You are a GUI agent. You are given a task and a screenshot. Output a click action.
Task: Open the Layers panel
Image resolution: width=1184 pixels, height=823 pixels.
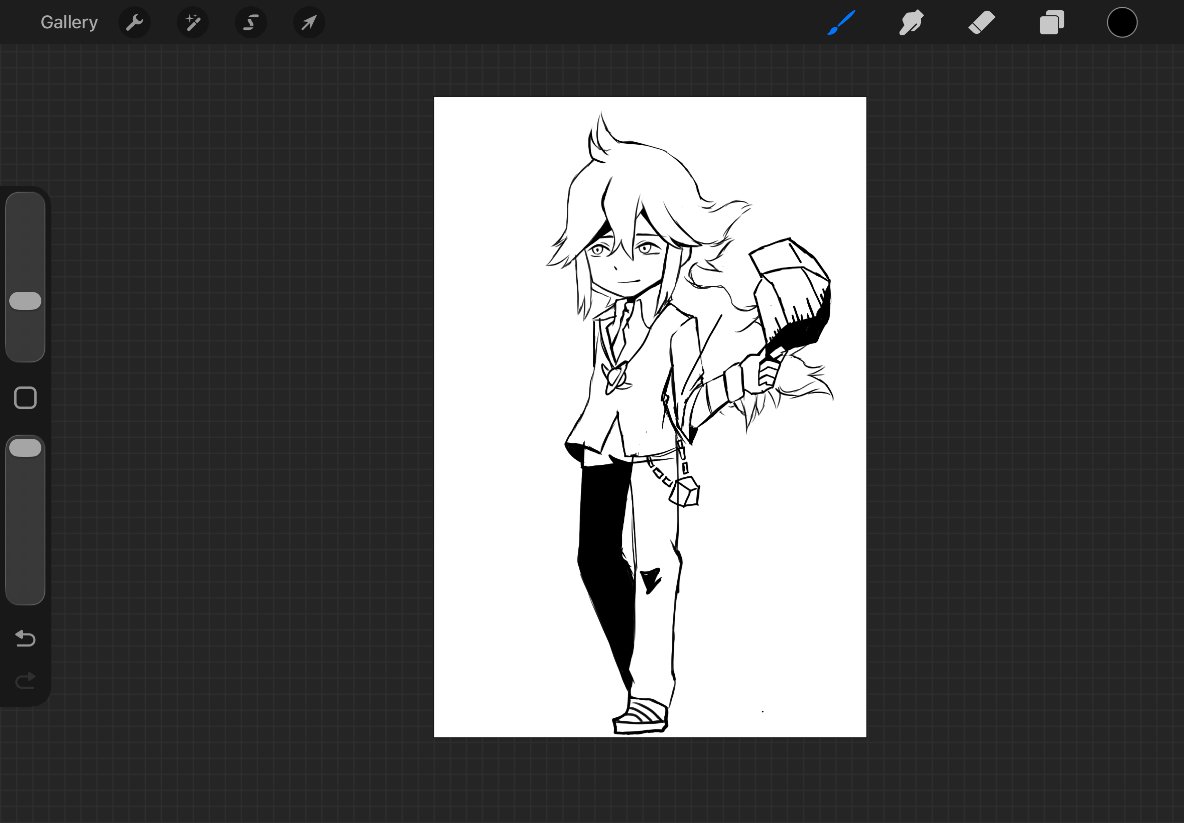[1052, 23]
